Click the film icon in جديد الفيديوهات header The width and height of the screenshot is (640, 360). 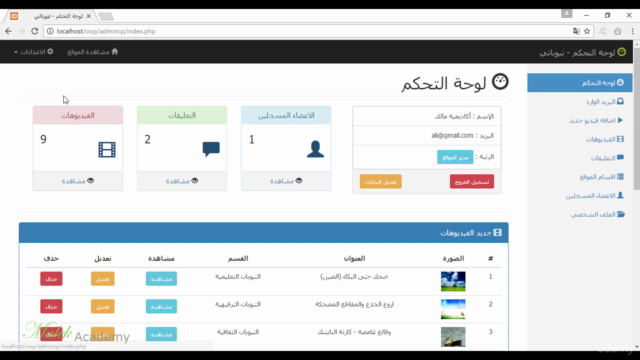497,233
